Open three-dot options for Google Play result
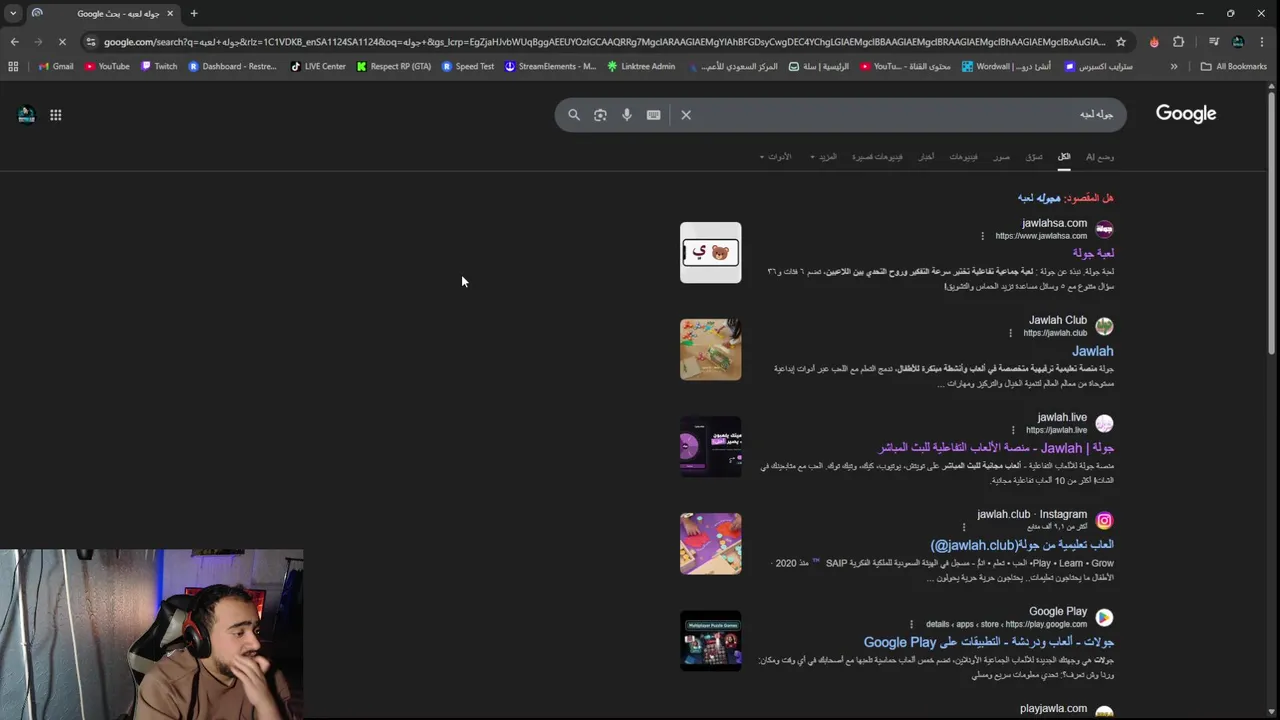The height and width of the screenshot is (720, 1280). click(x=911, y=624)
